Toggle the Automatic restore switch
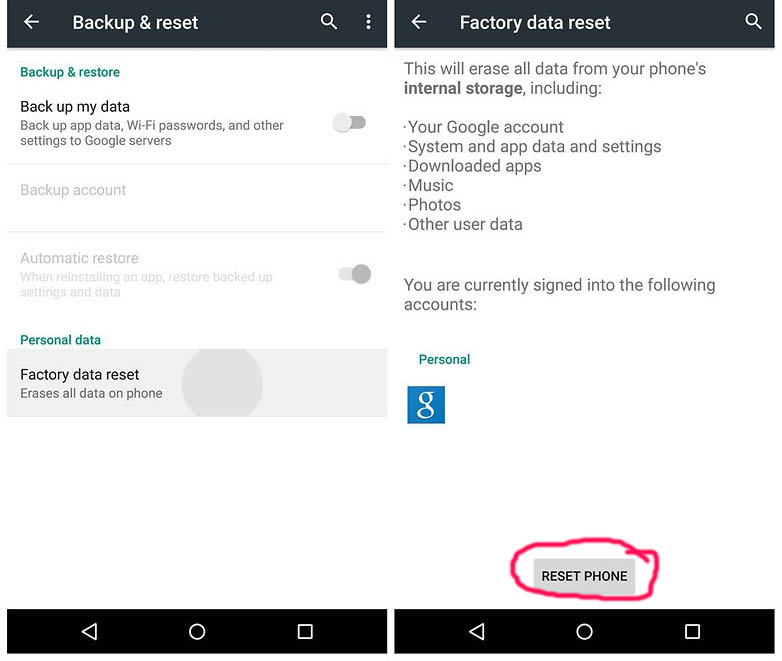This screenshot has height=661, width=782. click(355, 274)
